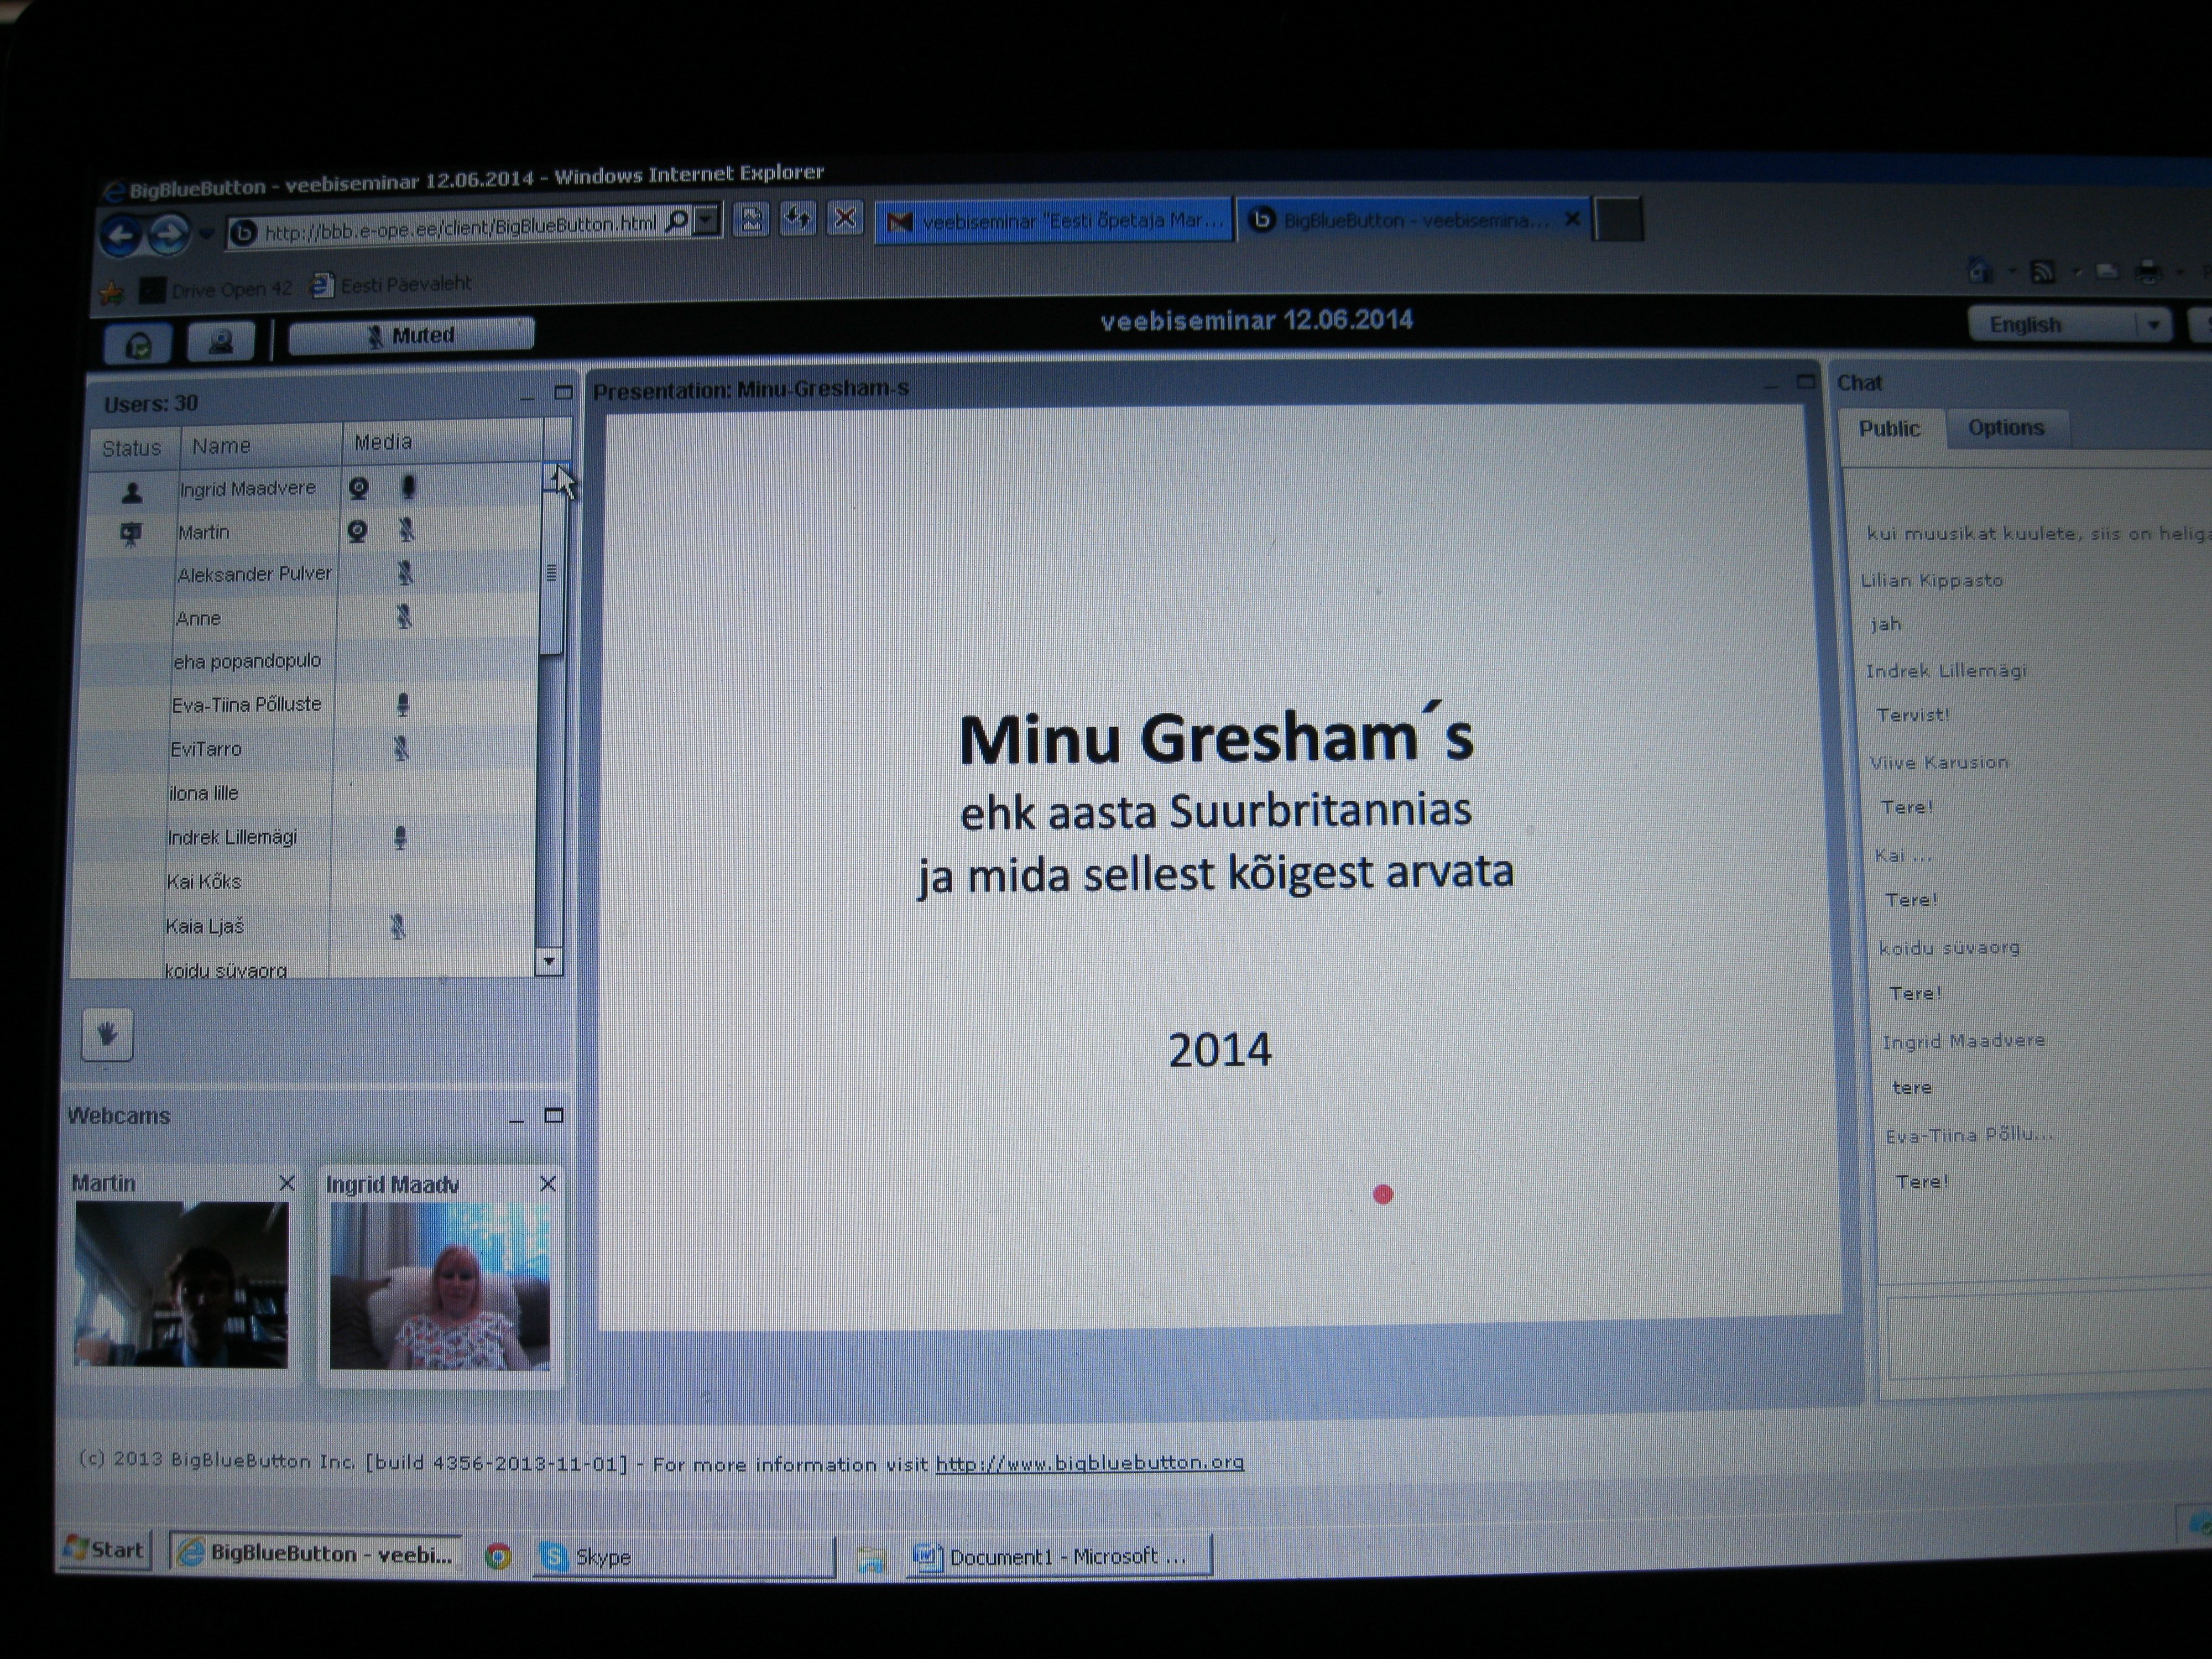Click Martin's muted microphone icon
Screen dimensions: 2212x1659
tap(406, 530)
